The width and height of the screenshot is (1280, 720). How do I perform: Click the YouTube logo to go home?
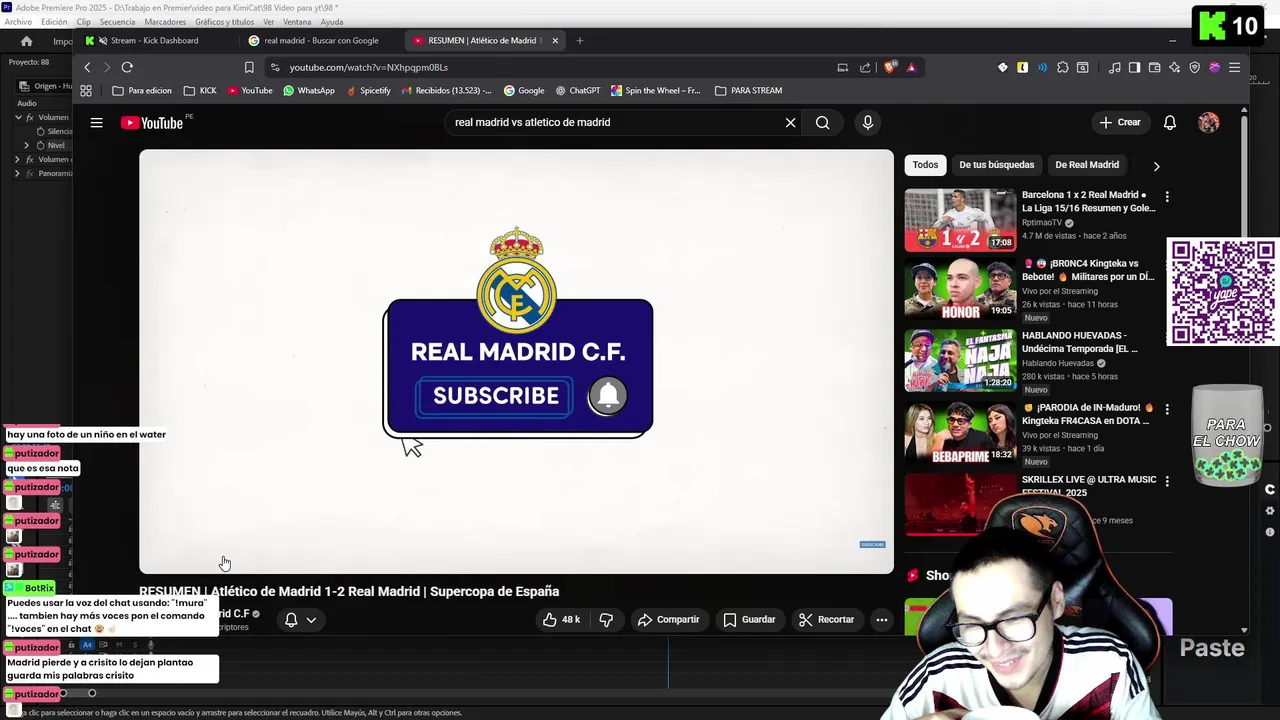coord(152,123)
